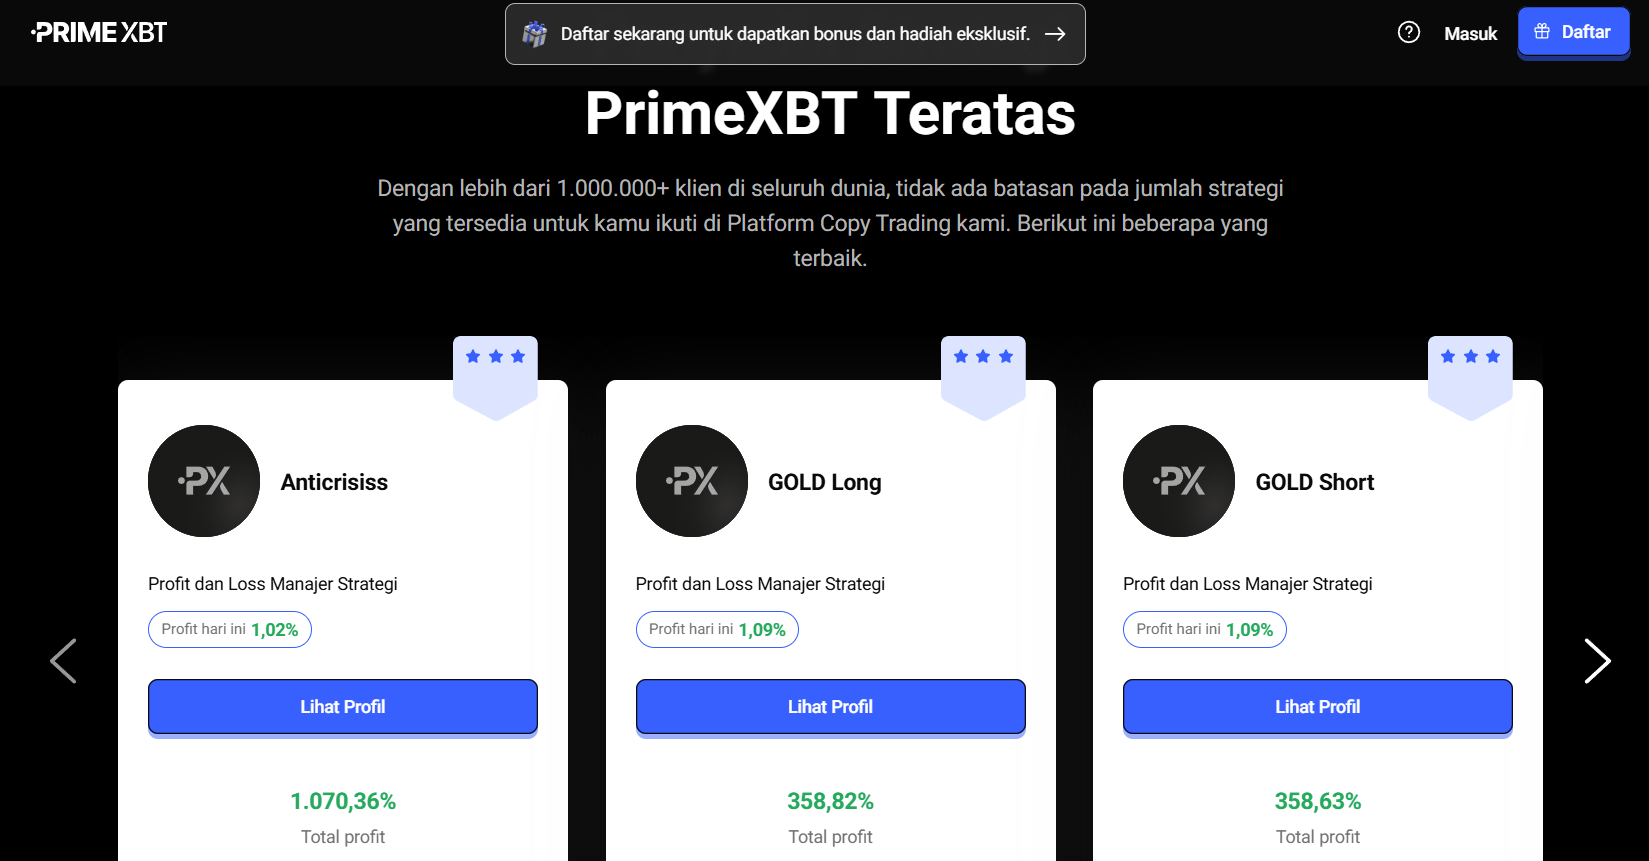Screen dimensions: 1649x861
Task: Click the GOLD Short strategy name
Action: pyautogui.click(x=1314, y=483)
